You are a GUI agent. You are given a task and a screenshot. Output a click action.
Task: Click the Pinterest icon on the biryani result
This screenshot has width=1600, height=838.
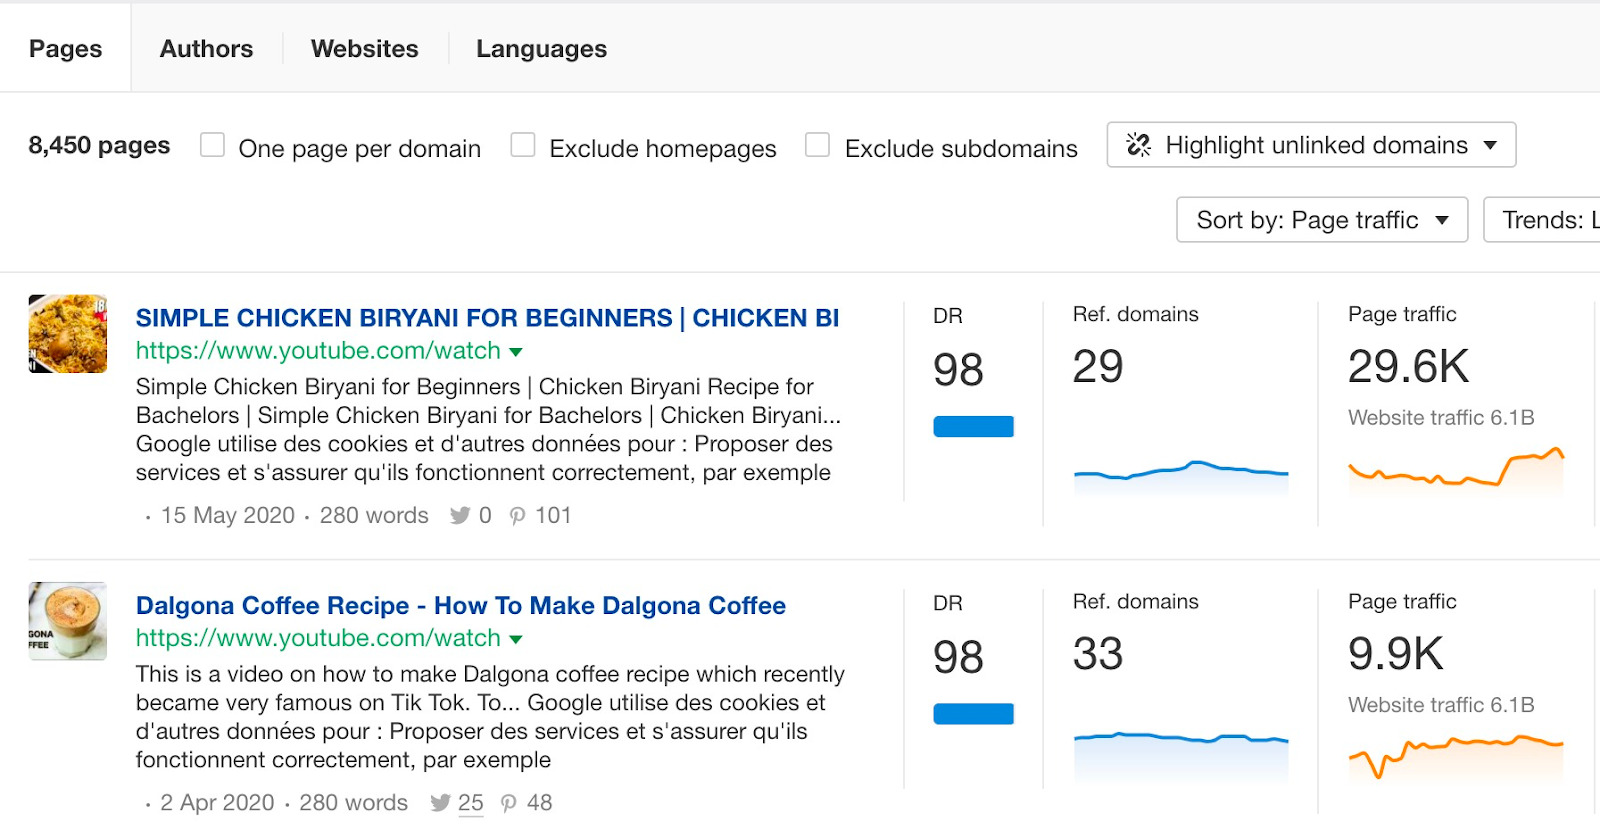coord(517,516)
